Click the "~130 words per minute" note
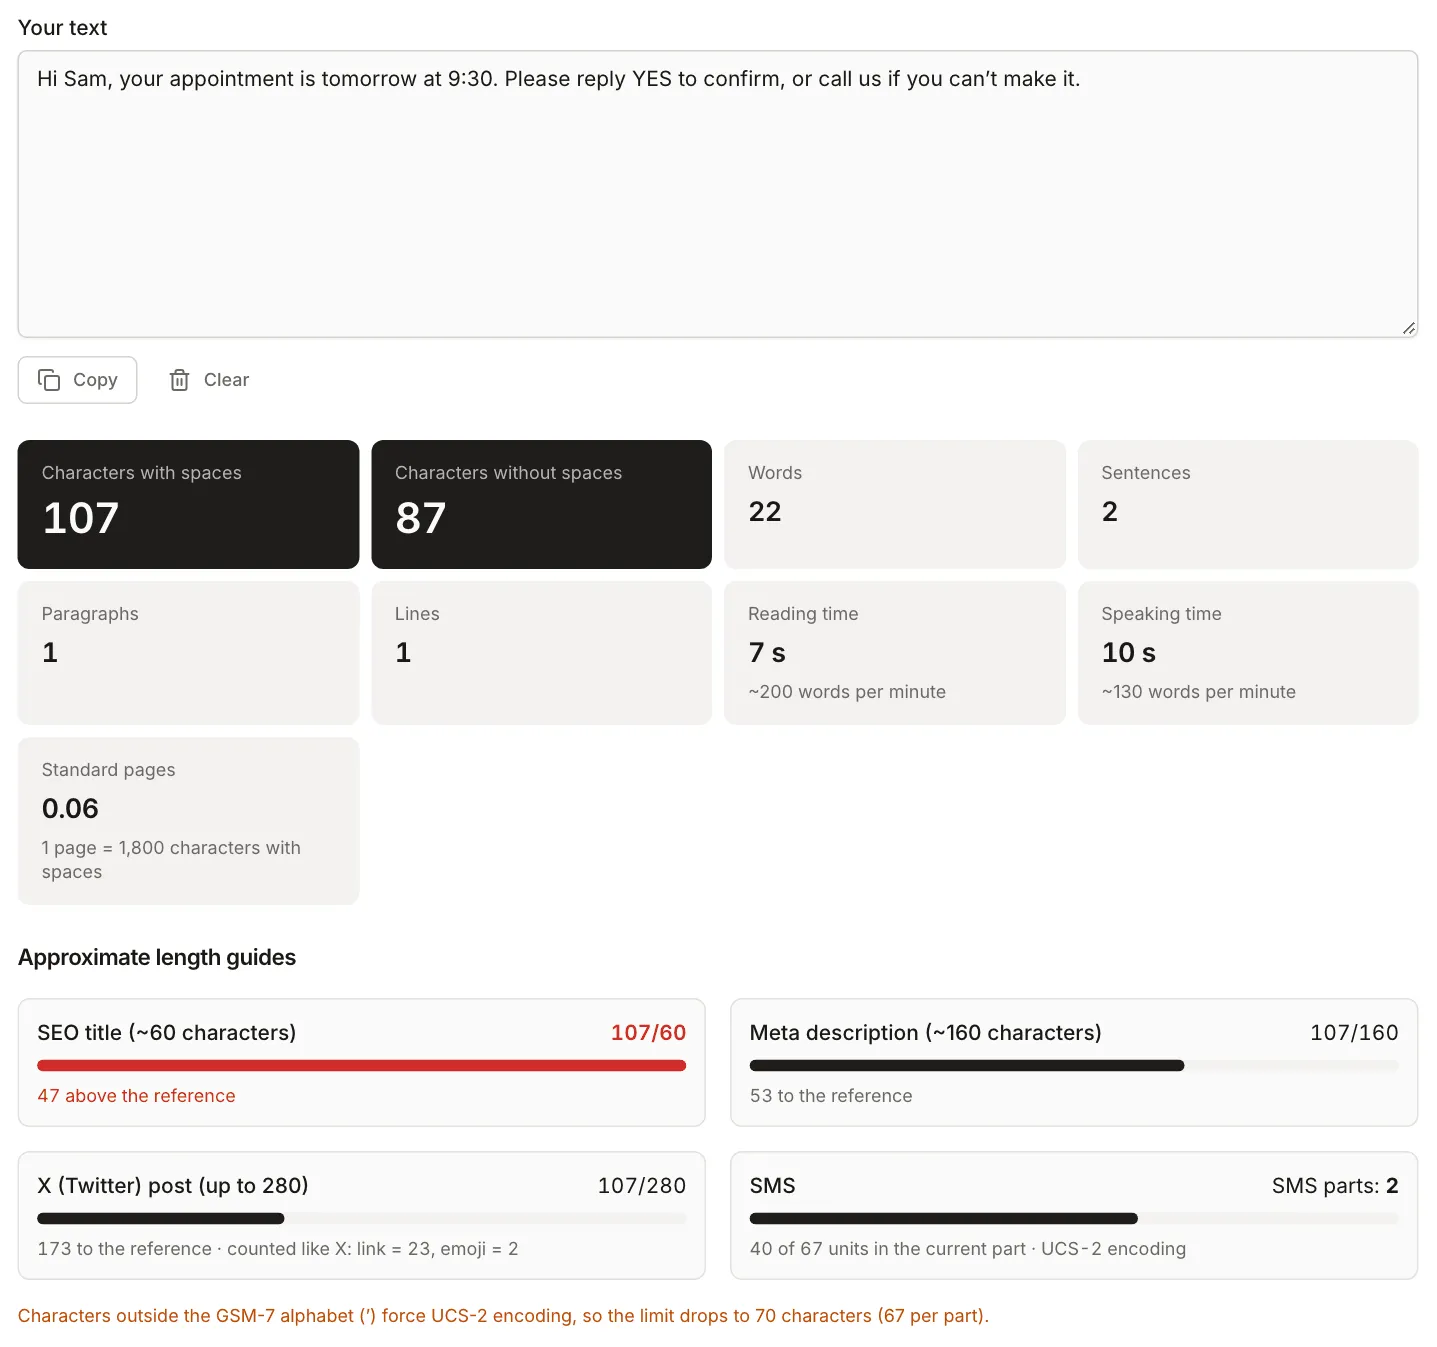The width and height of the screenshot is (1437, 1347). (x=1199, y=692)
